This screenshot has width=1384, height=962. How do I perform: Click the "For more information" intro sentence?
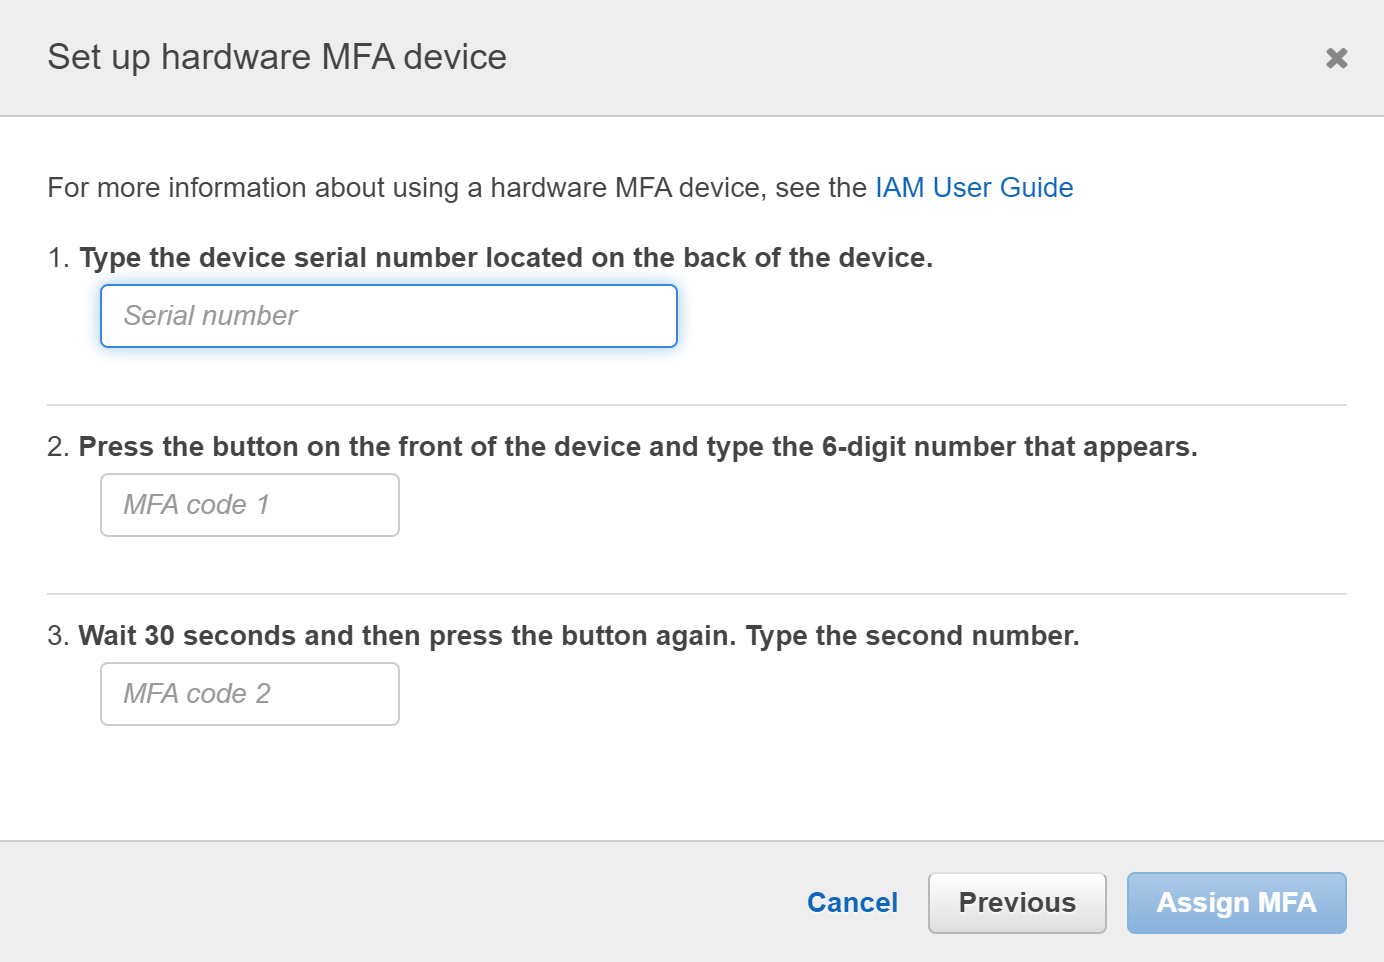click(456, 188)
